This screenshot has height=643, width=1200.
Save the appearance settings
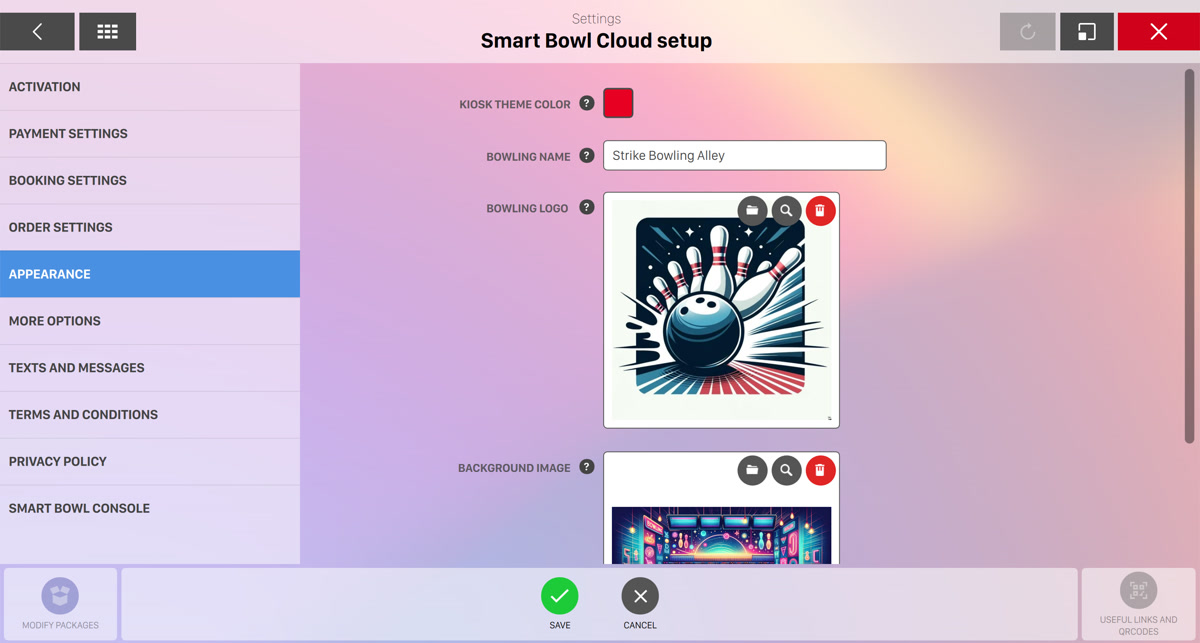tap(560, 596)
